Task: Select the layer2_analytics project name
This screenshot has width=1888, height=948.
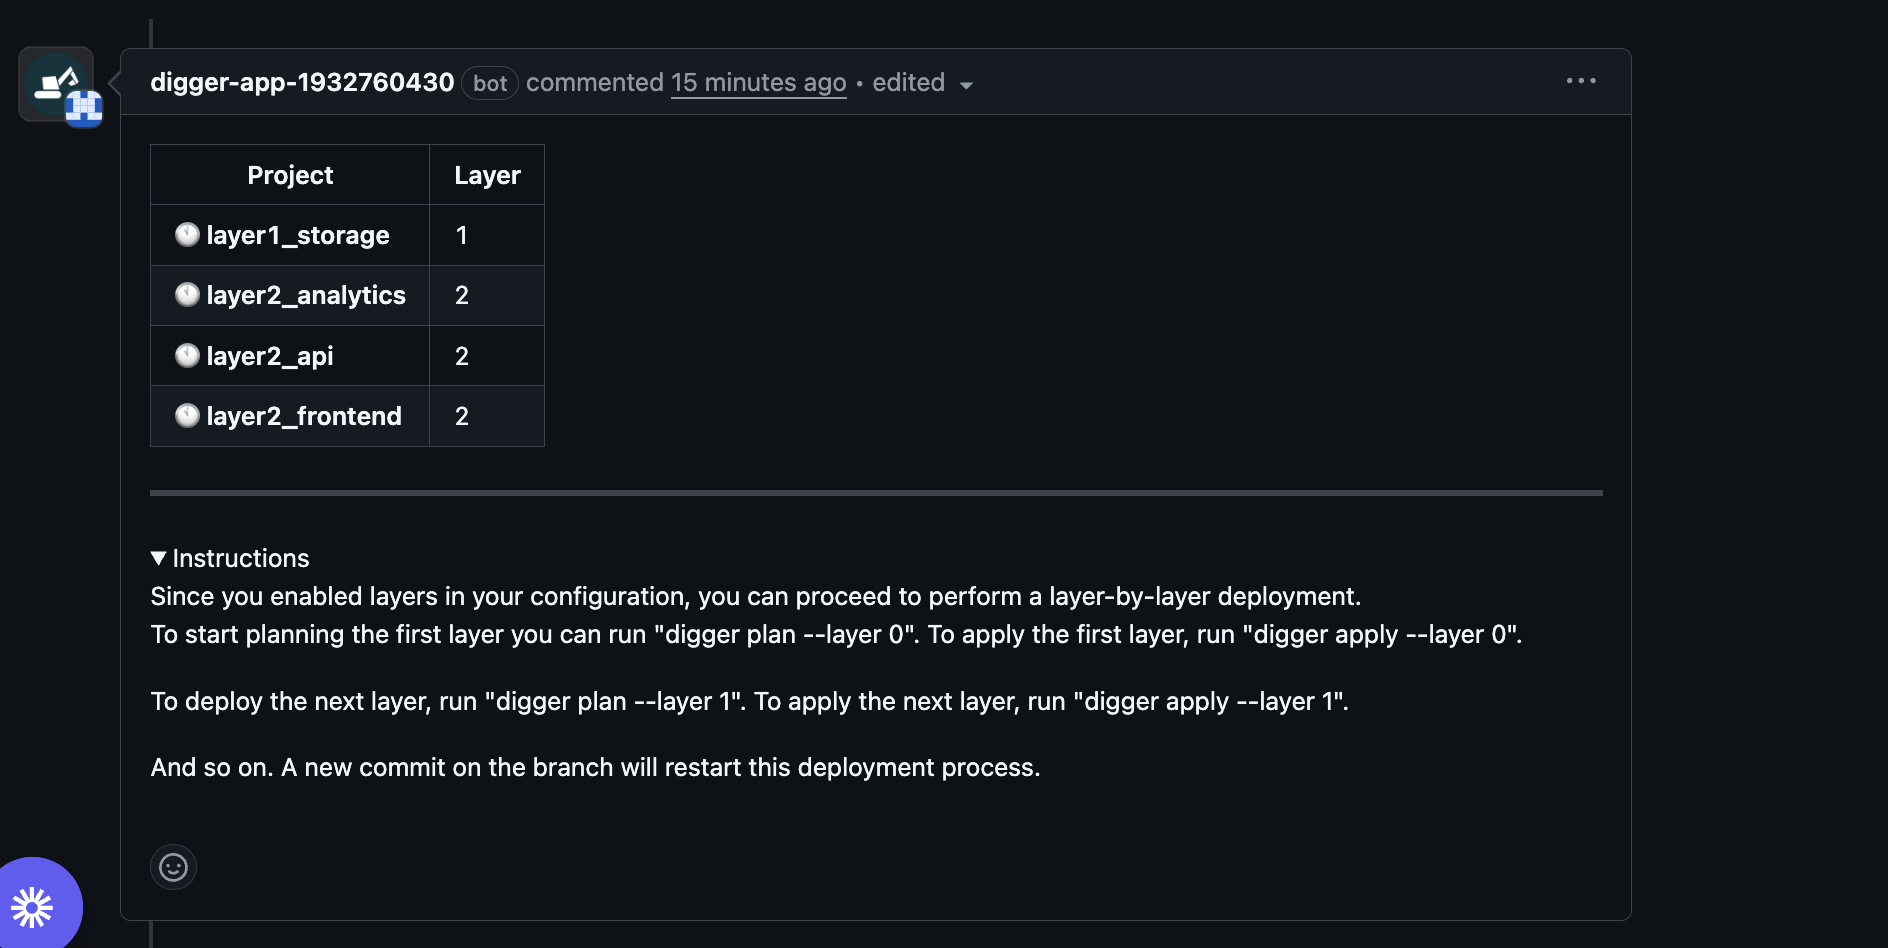Action: tap(305, 295)
